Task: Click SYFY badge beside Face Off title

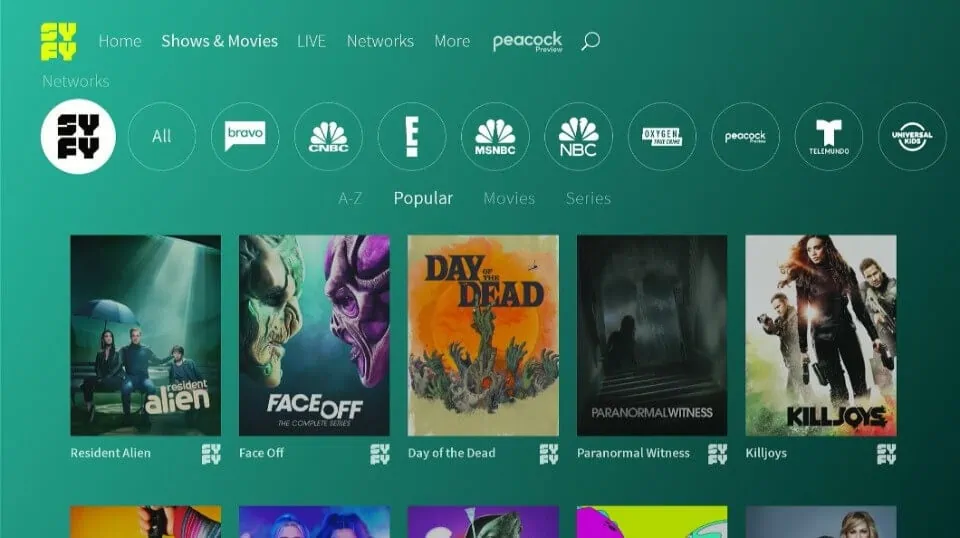Action: (380, 454)
